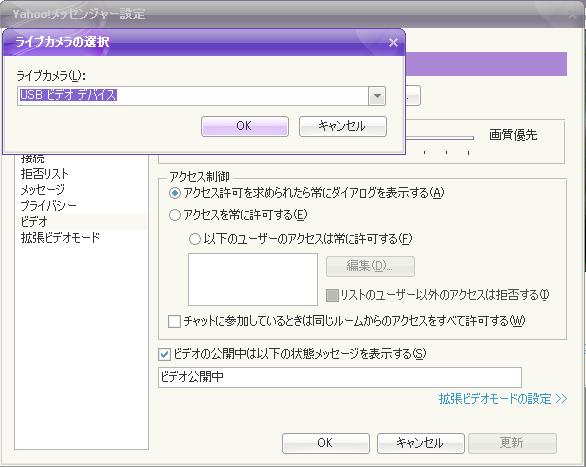Open メッセージ settings category

[x=43, y=190]
